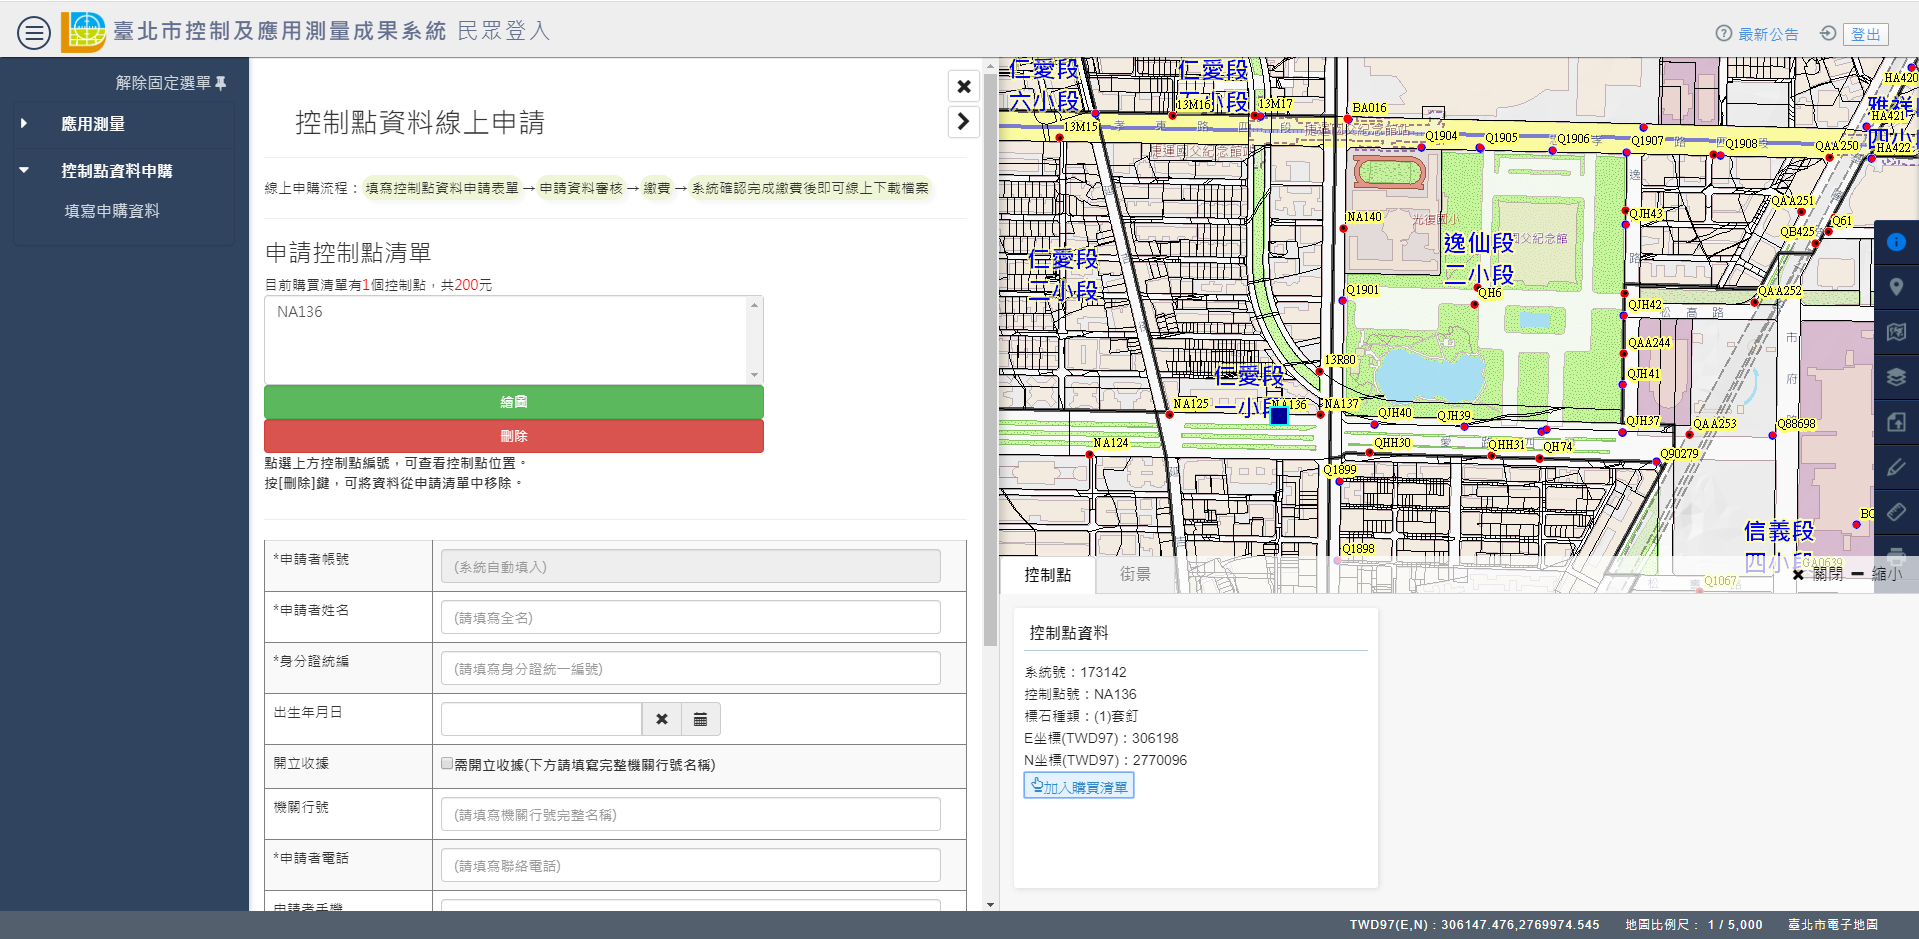Screen dimensions: 1919x939
Task: Select the pencil draw tool
Action: (1895, 467)
